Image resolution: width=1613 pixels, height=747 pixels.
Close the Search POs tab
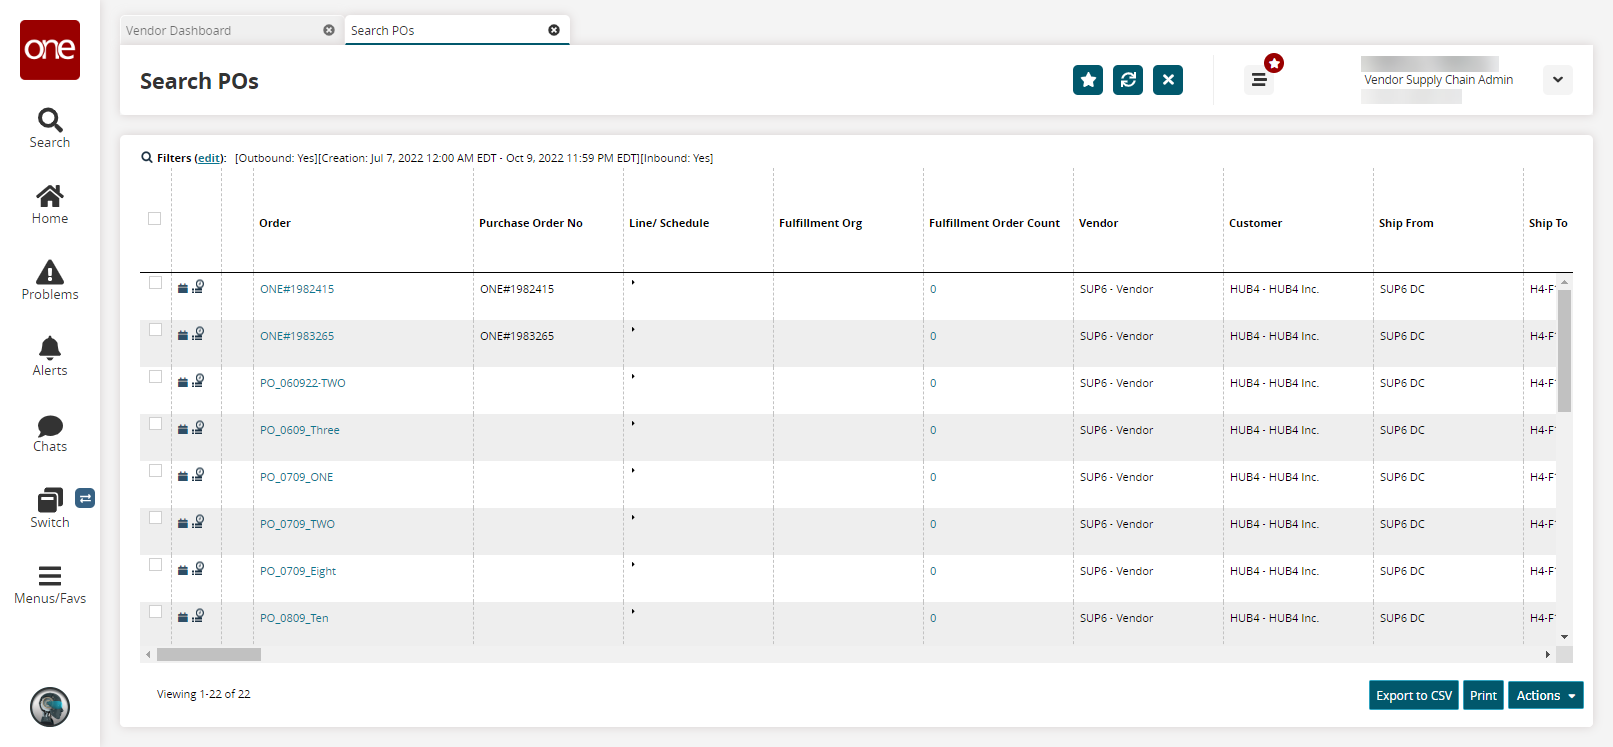tap(554, 31)
